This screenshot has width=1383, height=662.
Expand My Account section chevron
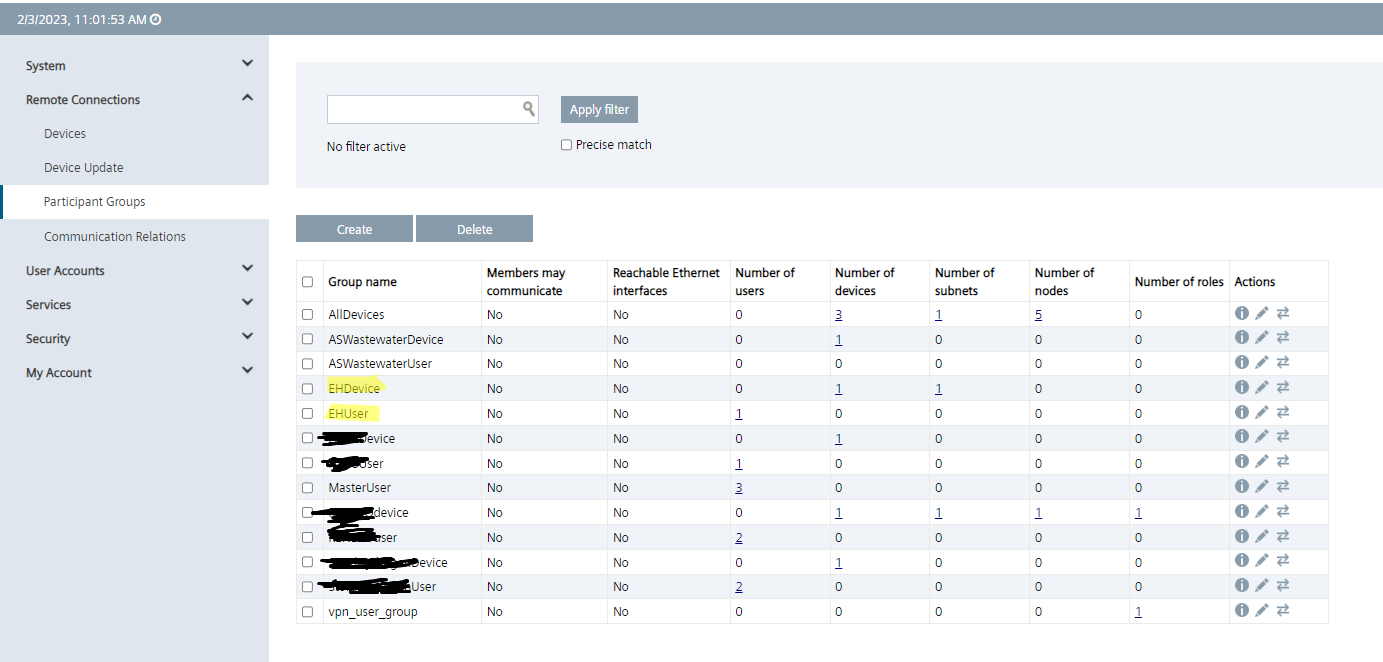pyautogui.click(x=248, y=371)
